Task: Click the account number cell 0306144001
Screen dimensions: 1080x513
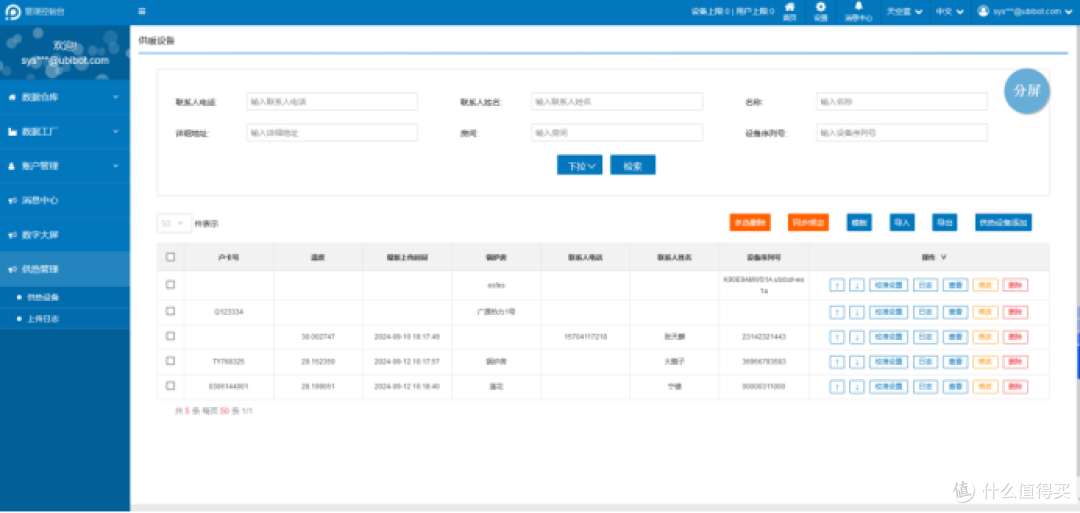Action: click(228, 386)
